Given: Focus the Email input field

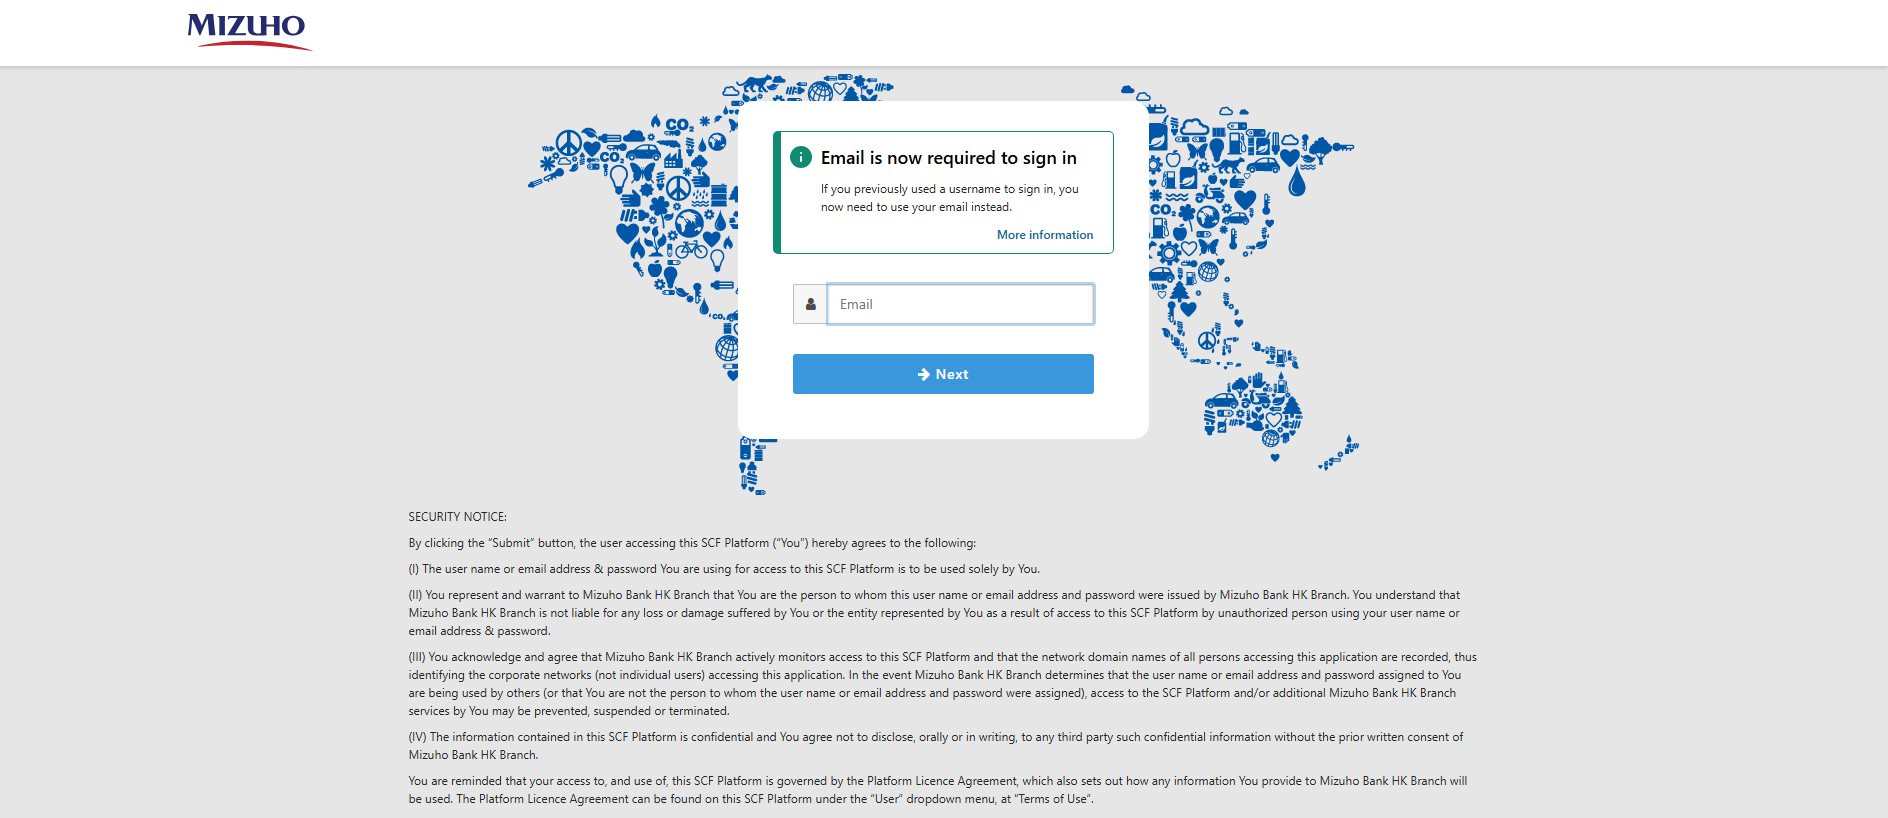Looking at the screenshot, I should tap(960, 304).
